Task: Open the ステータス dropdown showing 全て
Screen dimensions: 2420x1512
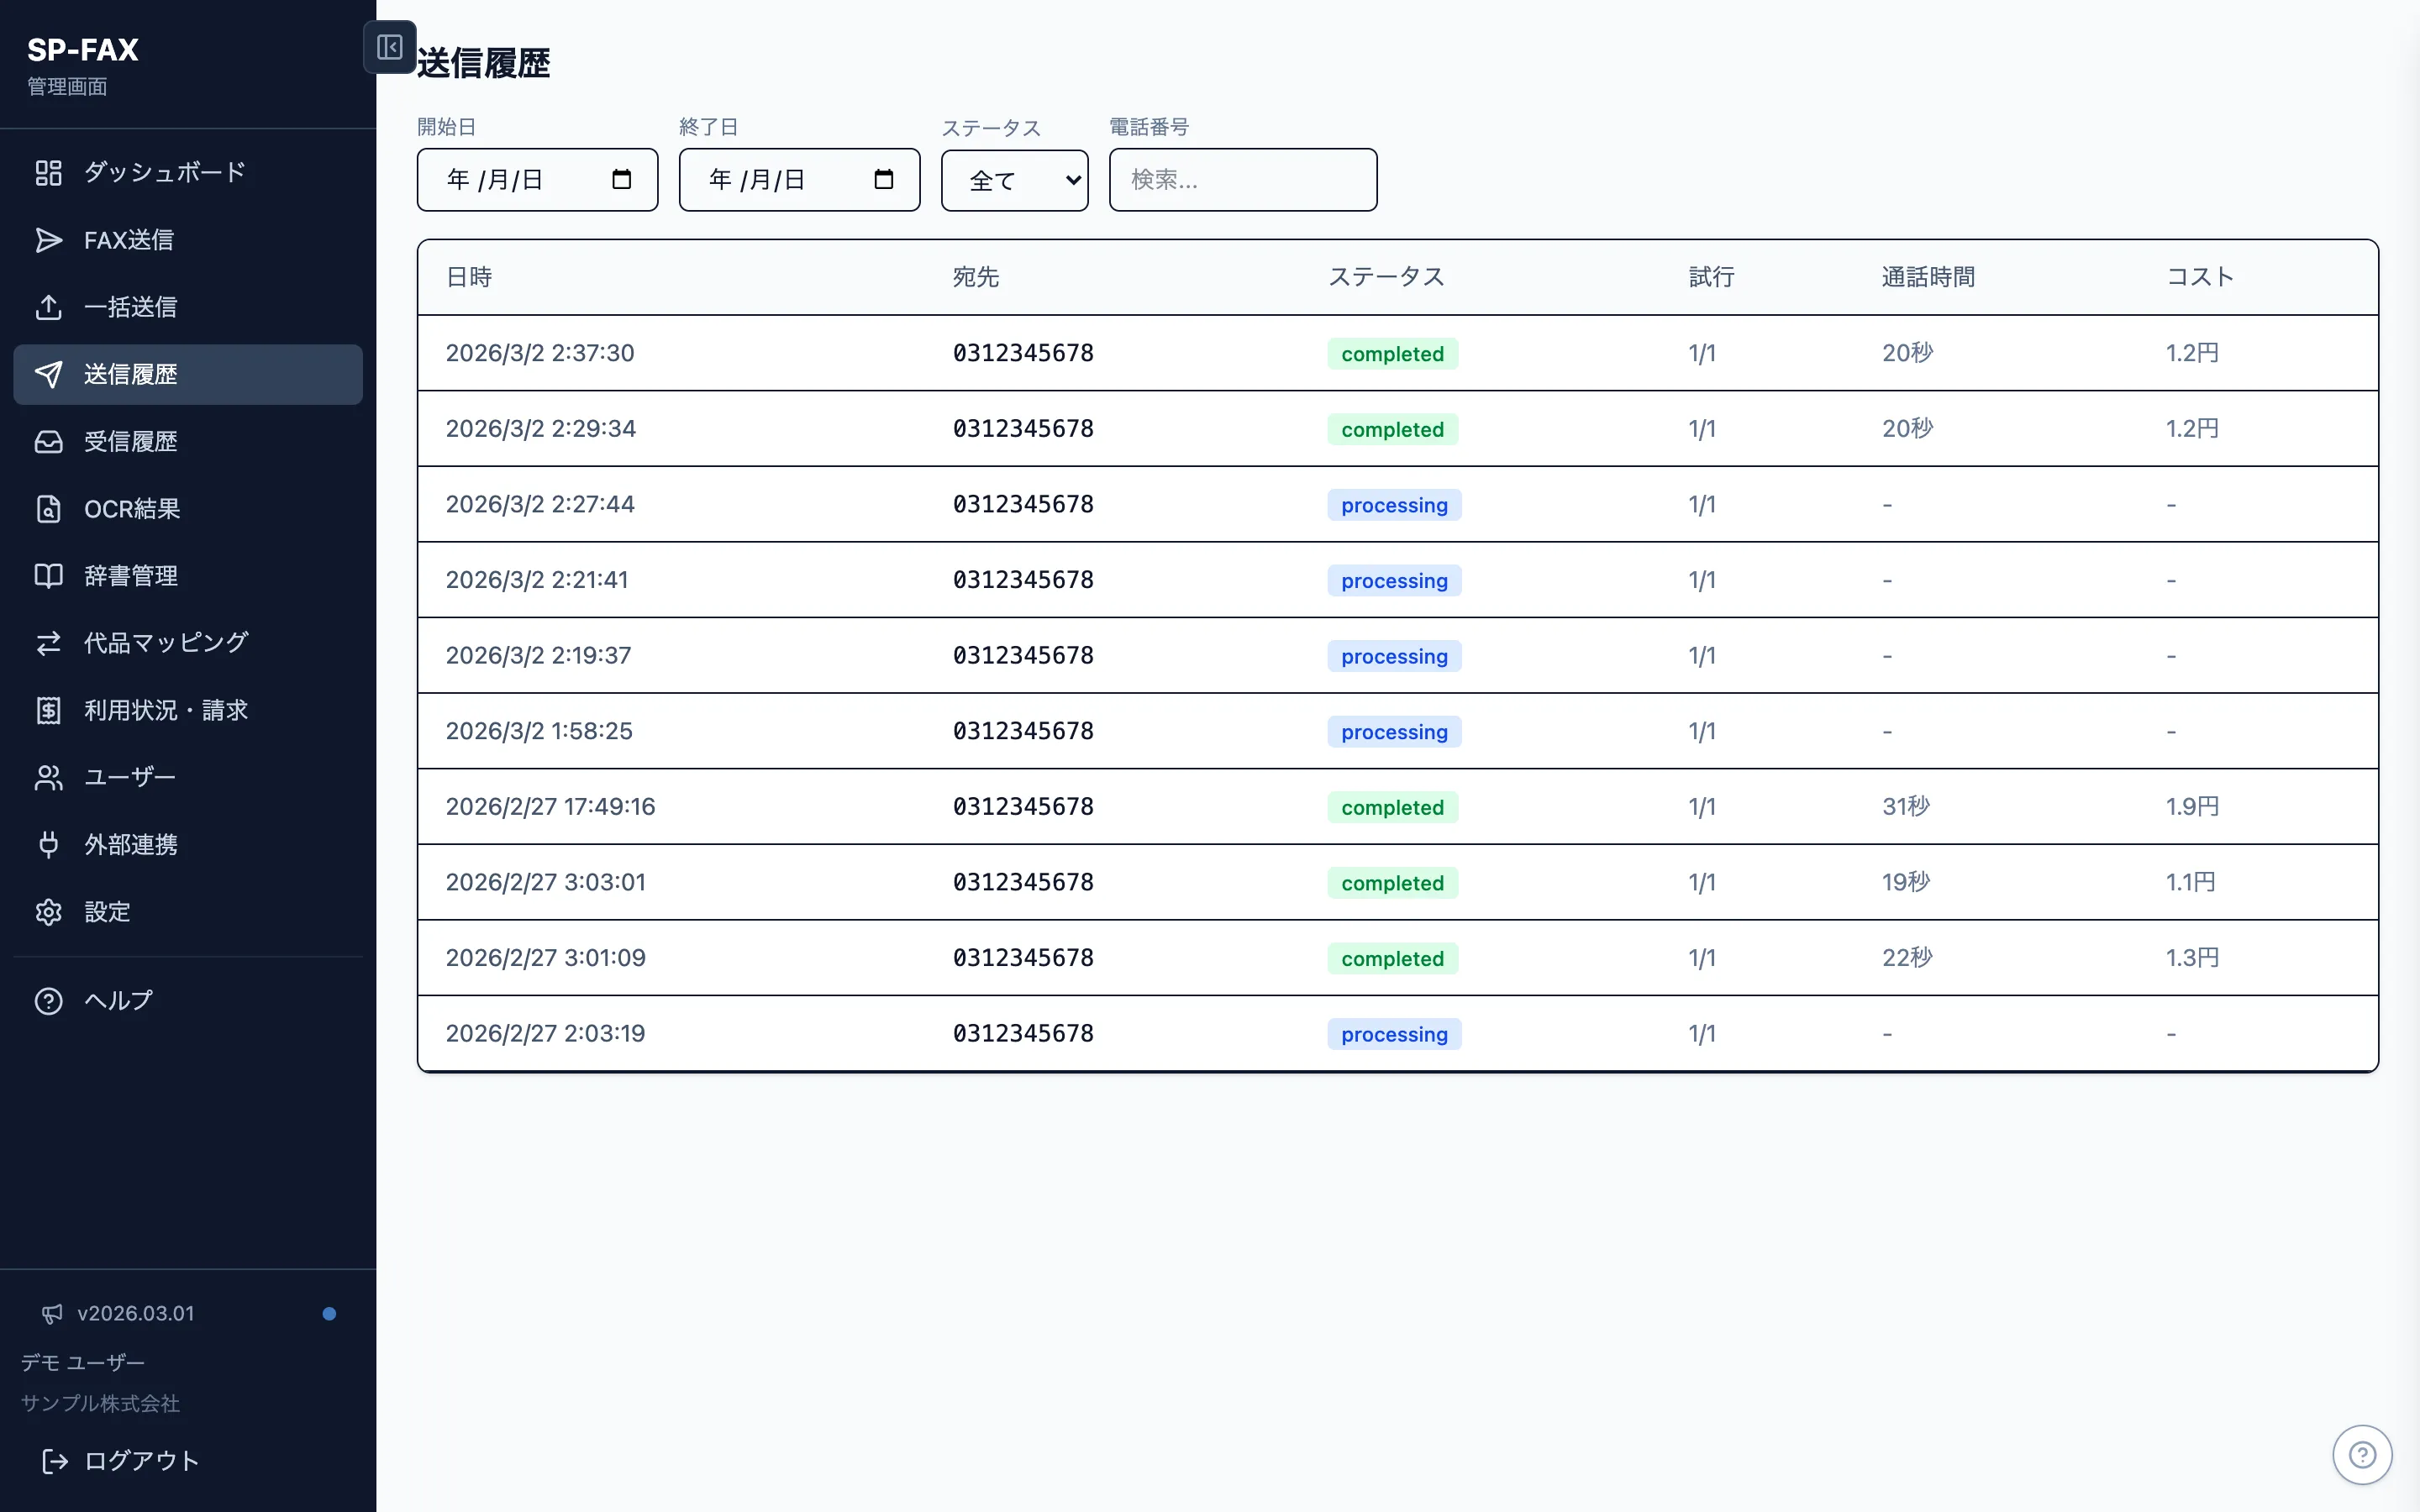Action: coord(1013,180)
